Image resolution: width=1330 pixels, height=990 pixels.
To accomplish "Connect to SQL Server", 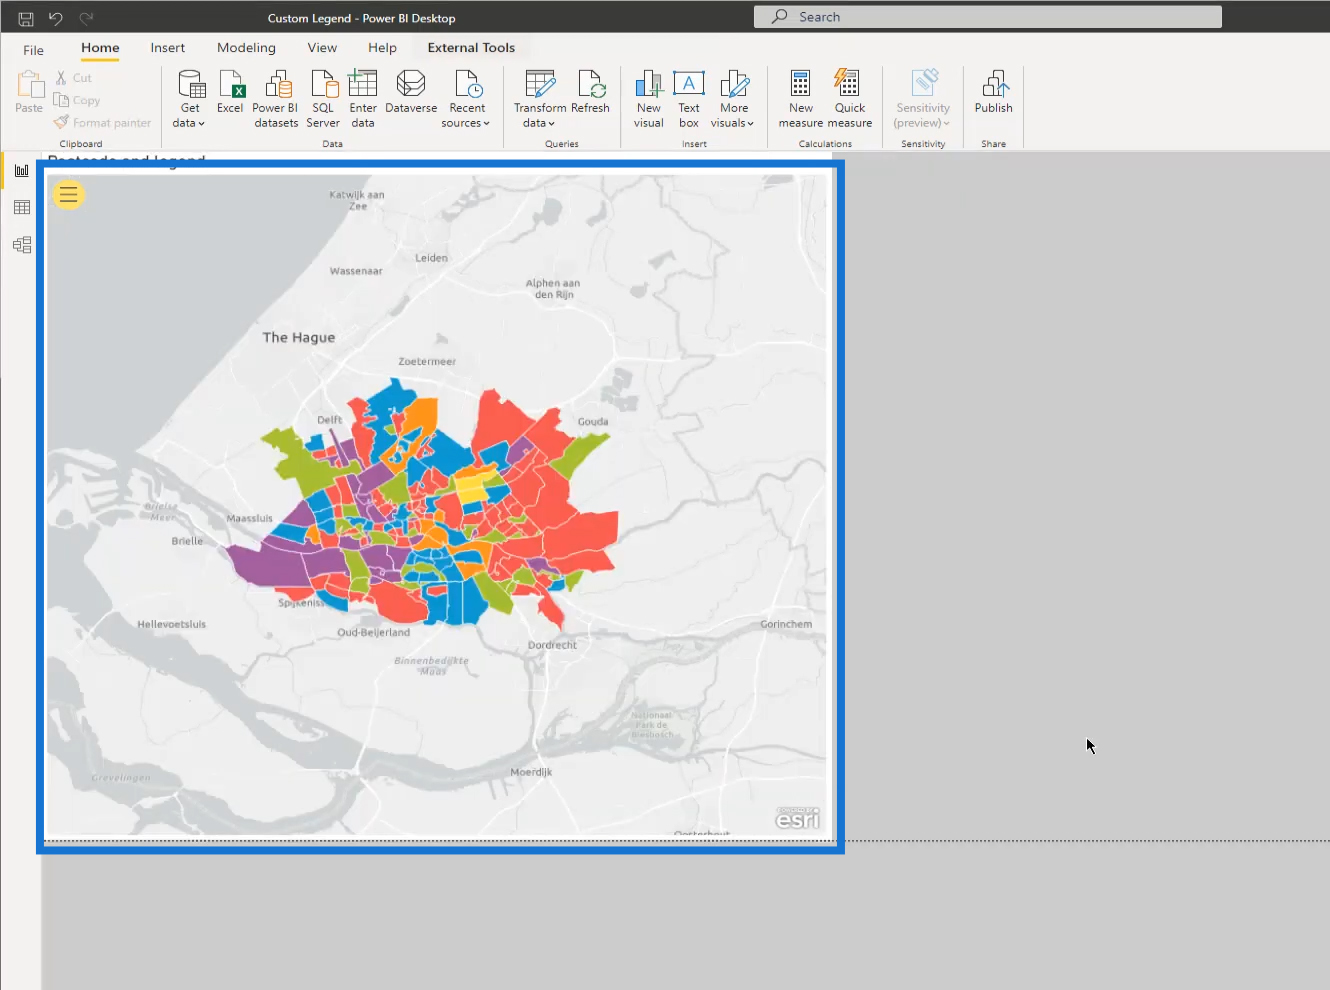I will (323, 99).
